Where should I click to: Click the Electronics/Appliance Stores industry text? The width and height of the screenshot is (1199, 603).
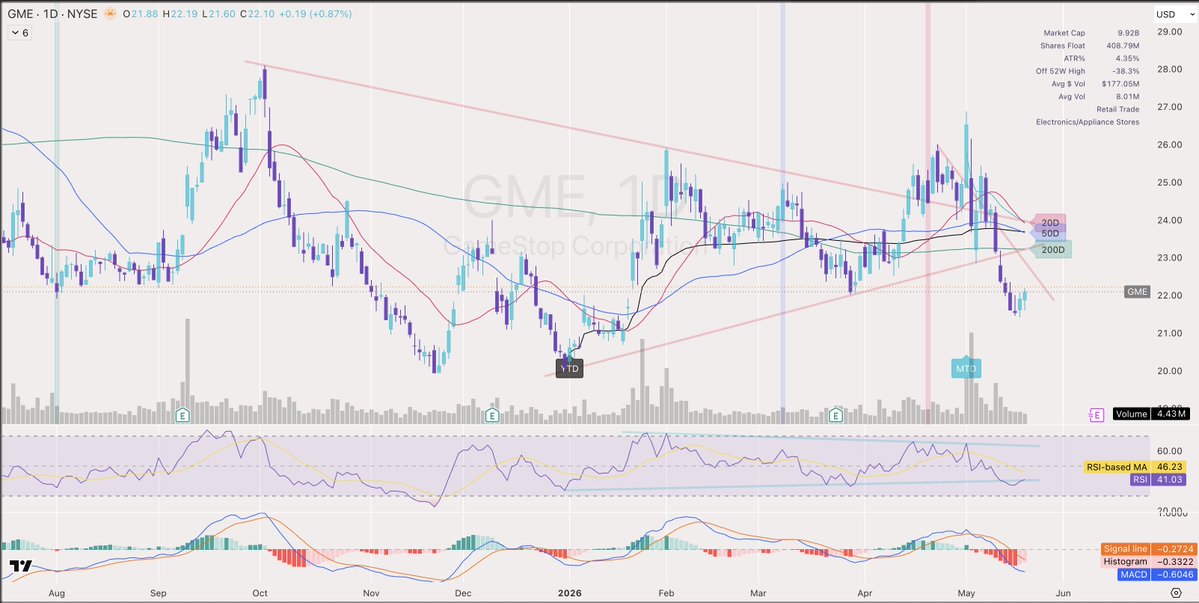(1087, 122)
